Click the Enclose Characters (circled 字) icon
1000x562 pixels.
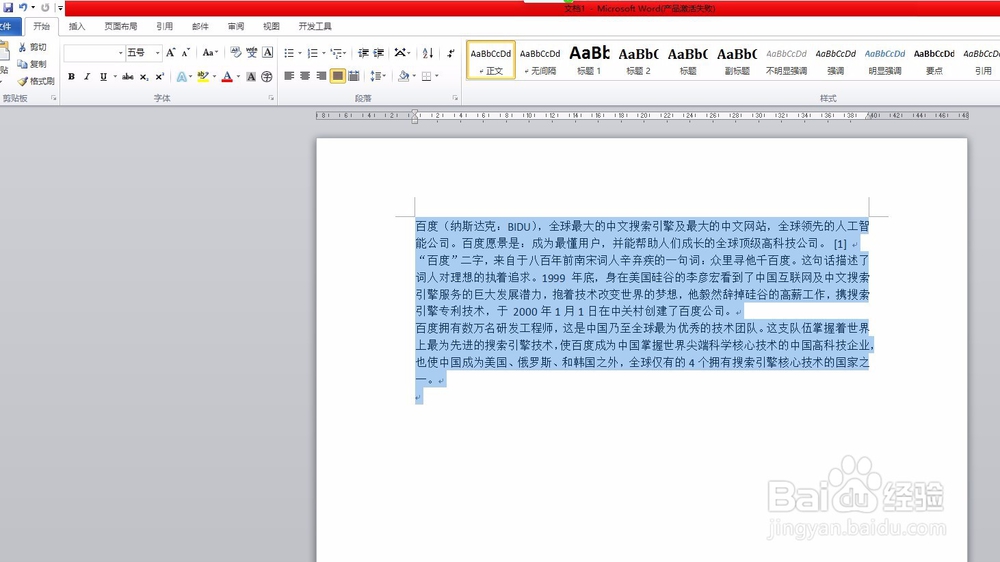pyautogui.click(x=267, y=77)
